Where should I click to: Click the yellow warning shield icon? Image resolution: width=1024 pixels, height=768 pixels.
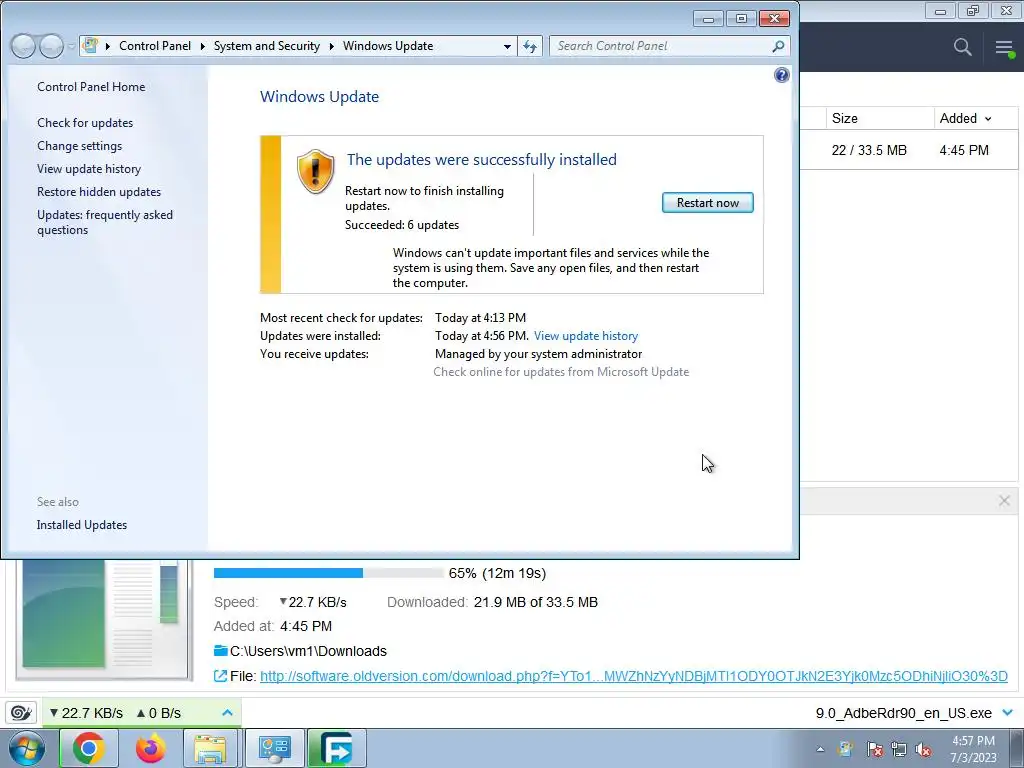315,171
